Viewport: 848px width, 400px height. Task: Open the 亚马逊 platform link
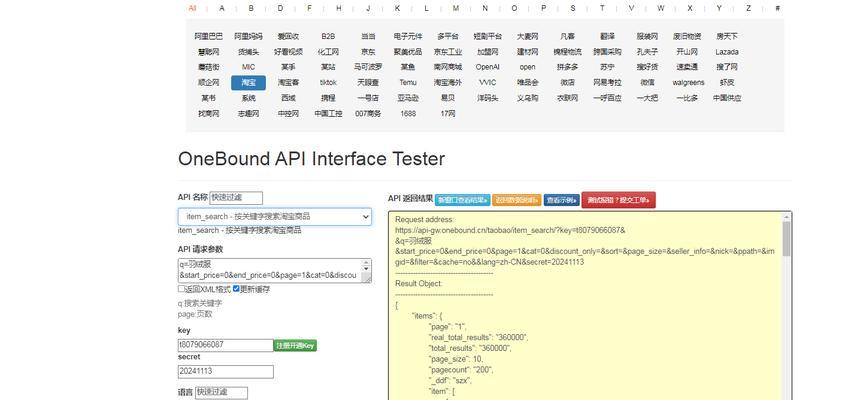click(408, 98)
